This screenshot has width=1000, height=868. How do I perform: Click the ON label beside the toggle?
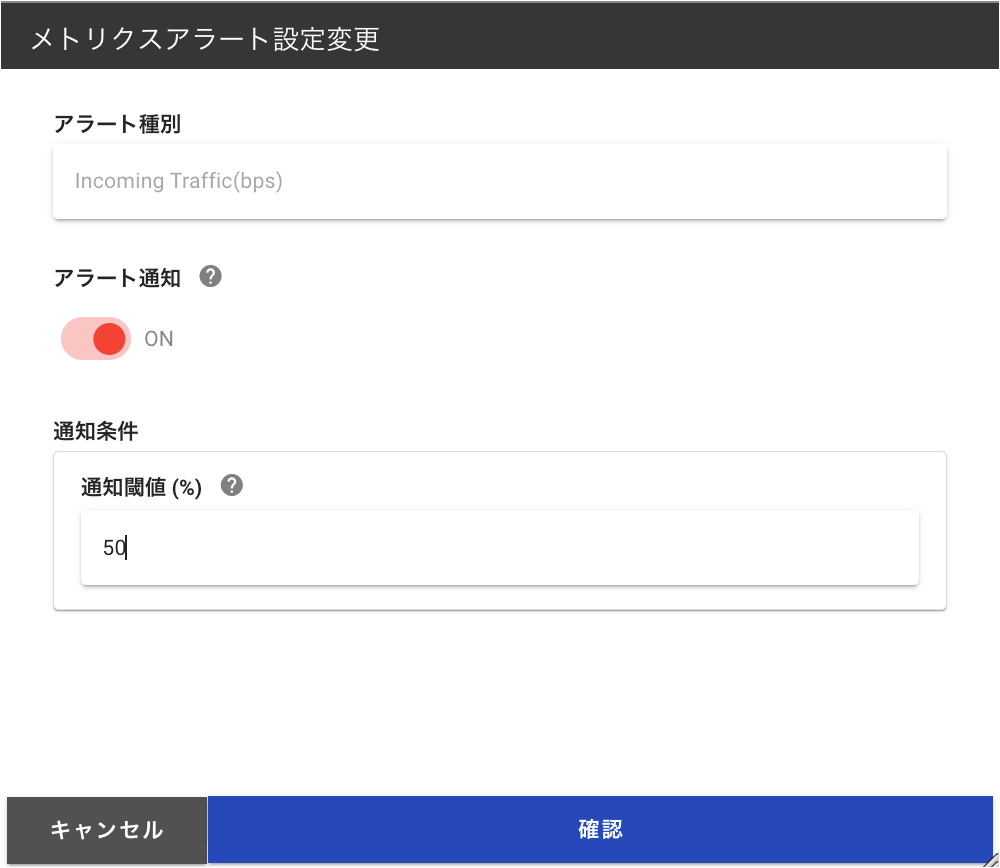(159, 339)
